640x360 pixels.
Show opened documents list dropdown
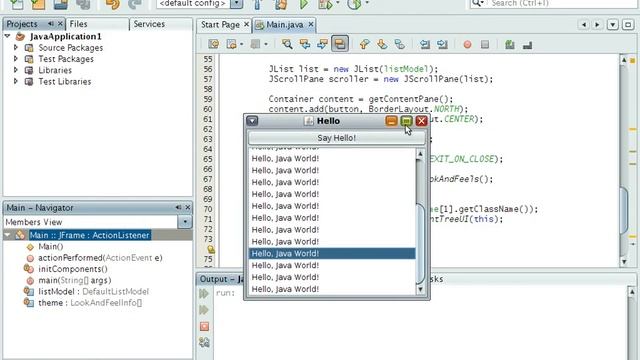(x=613, y=24)
